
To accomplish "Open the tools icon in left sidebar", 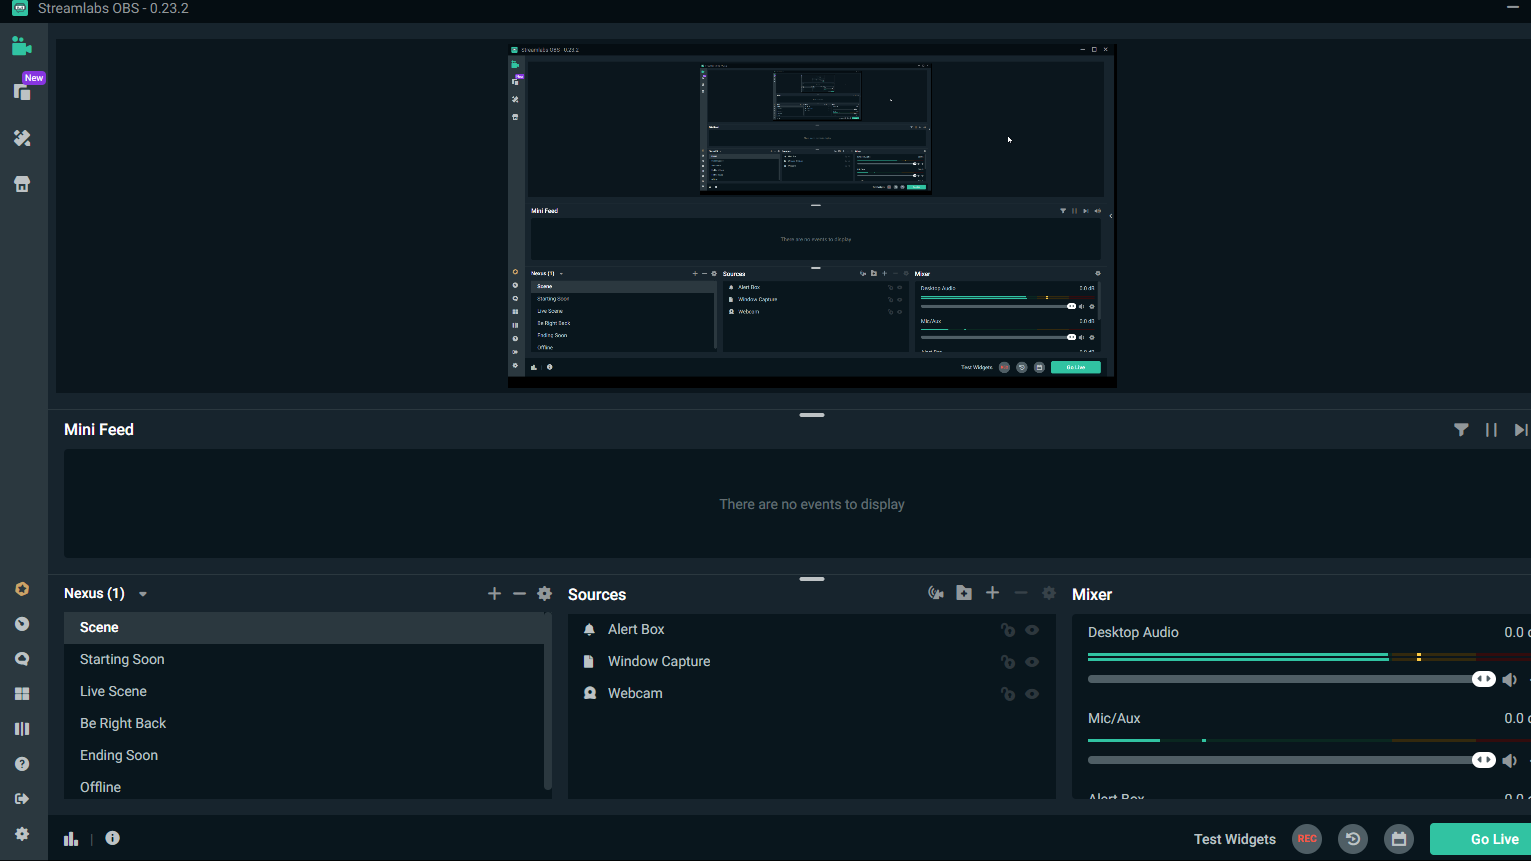I will tap(22, 138).
